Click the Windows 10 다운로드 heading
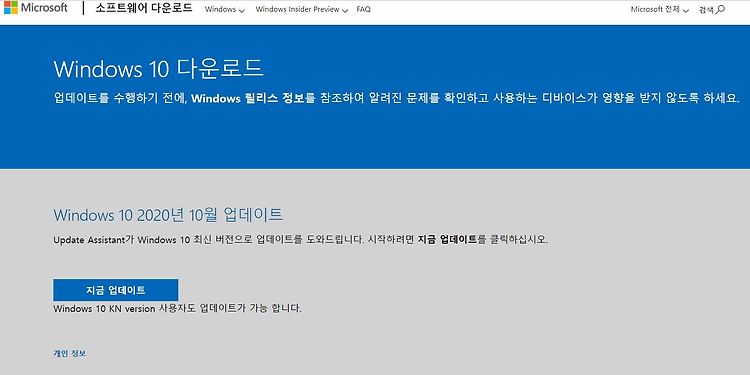The height and width of the screenshot is (375, 750). 158,69
